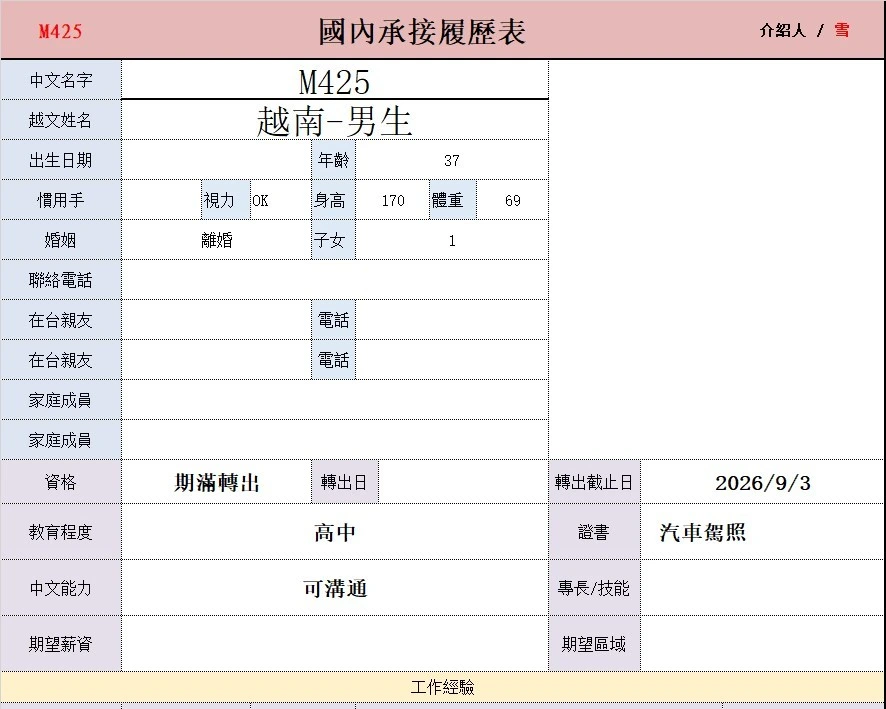This screenshot has width=886, height=709.
Task: Click the 子女 label cell
Action: pos(333,241)
